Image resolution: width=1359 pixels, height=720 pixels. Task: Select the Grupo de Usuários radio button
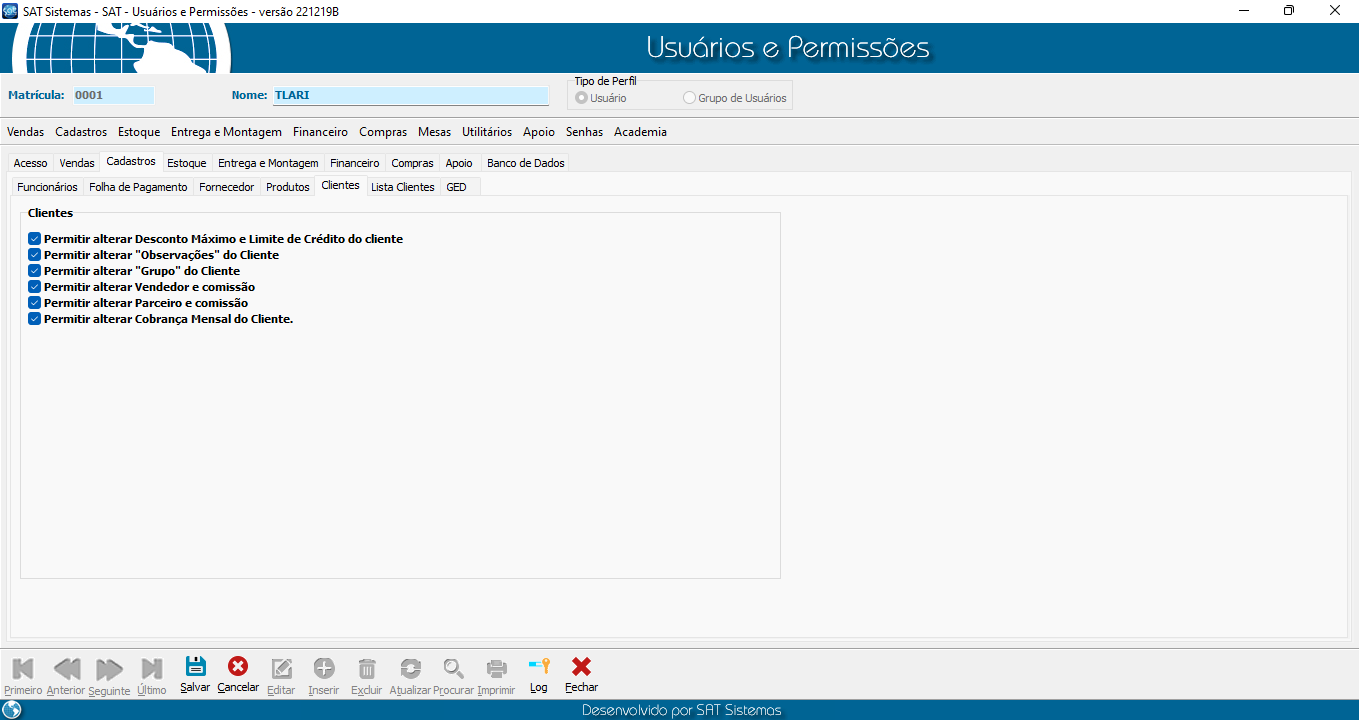pyautogui.click(x=689, y=98)
